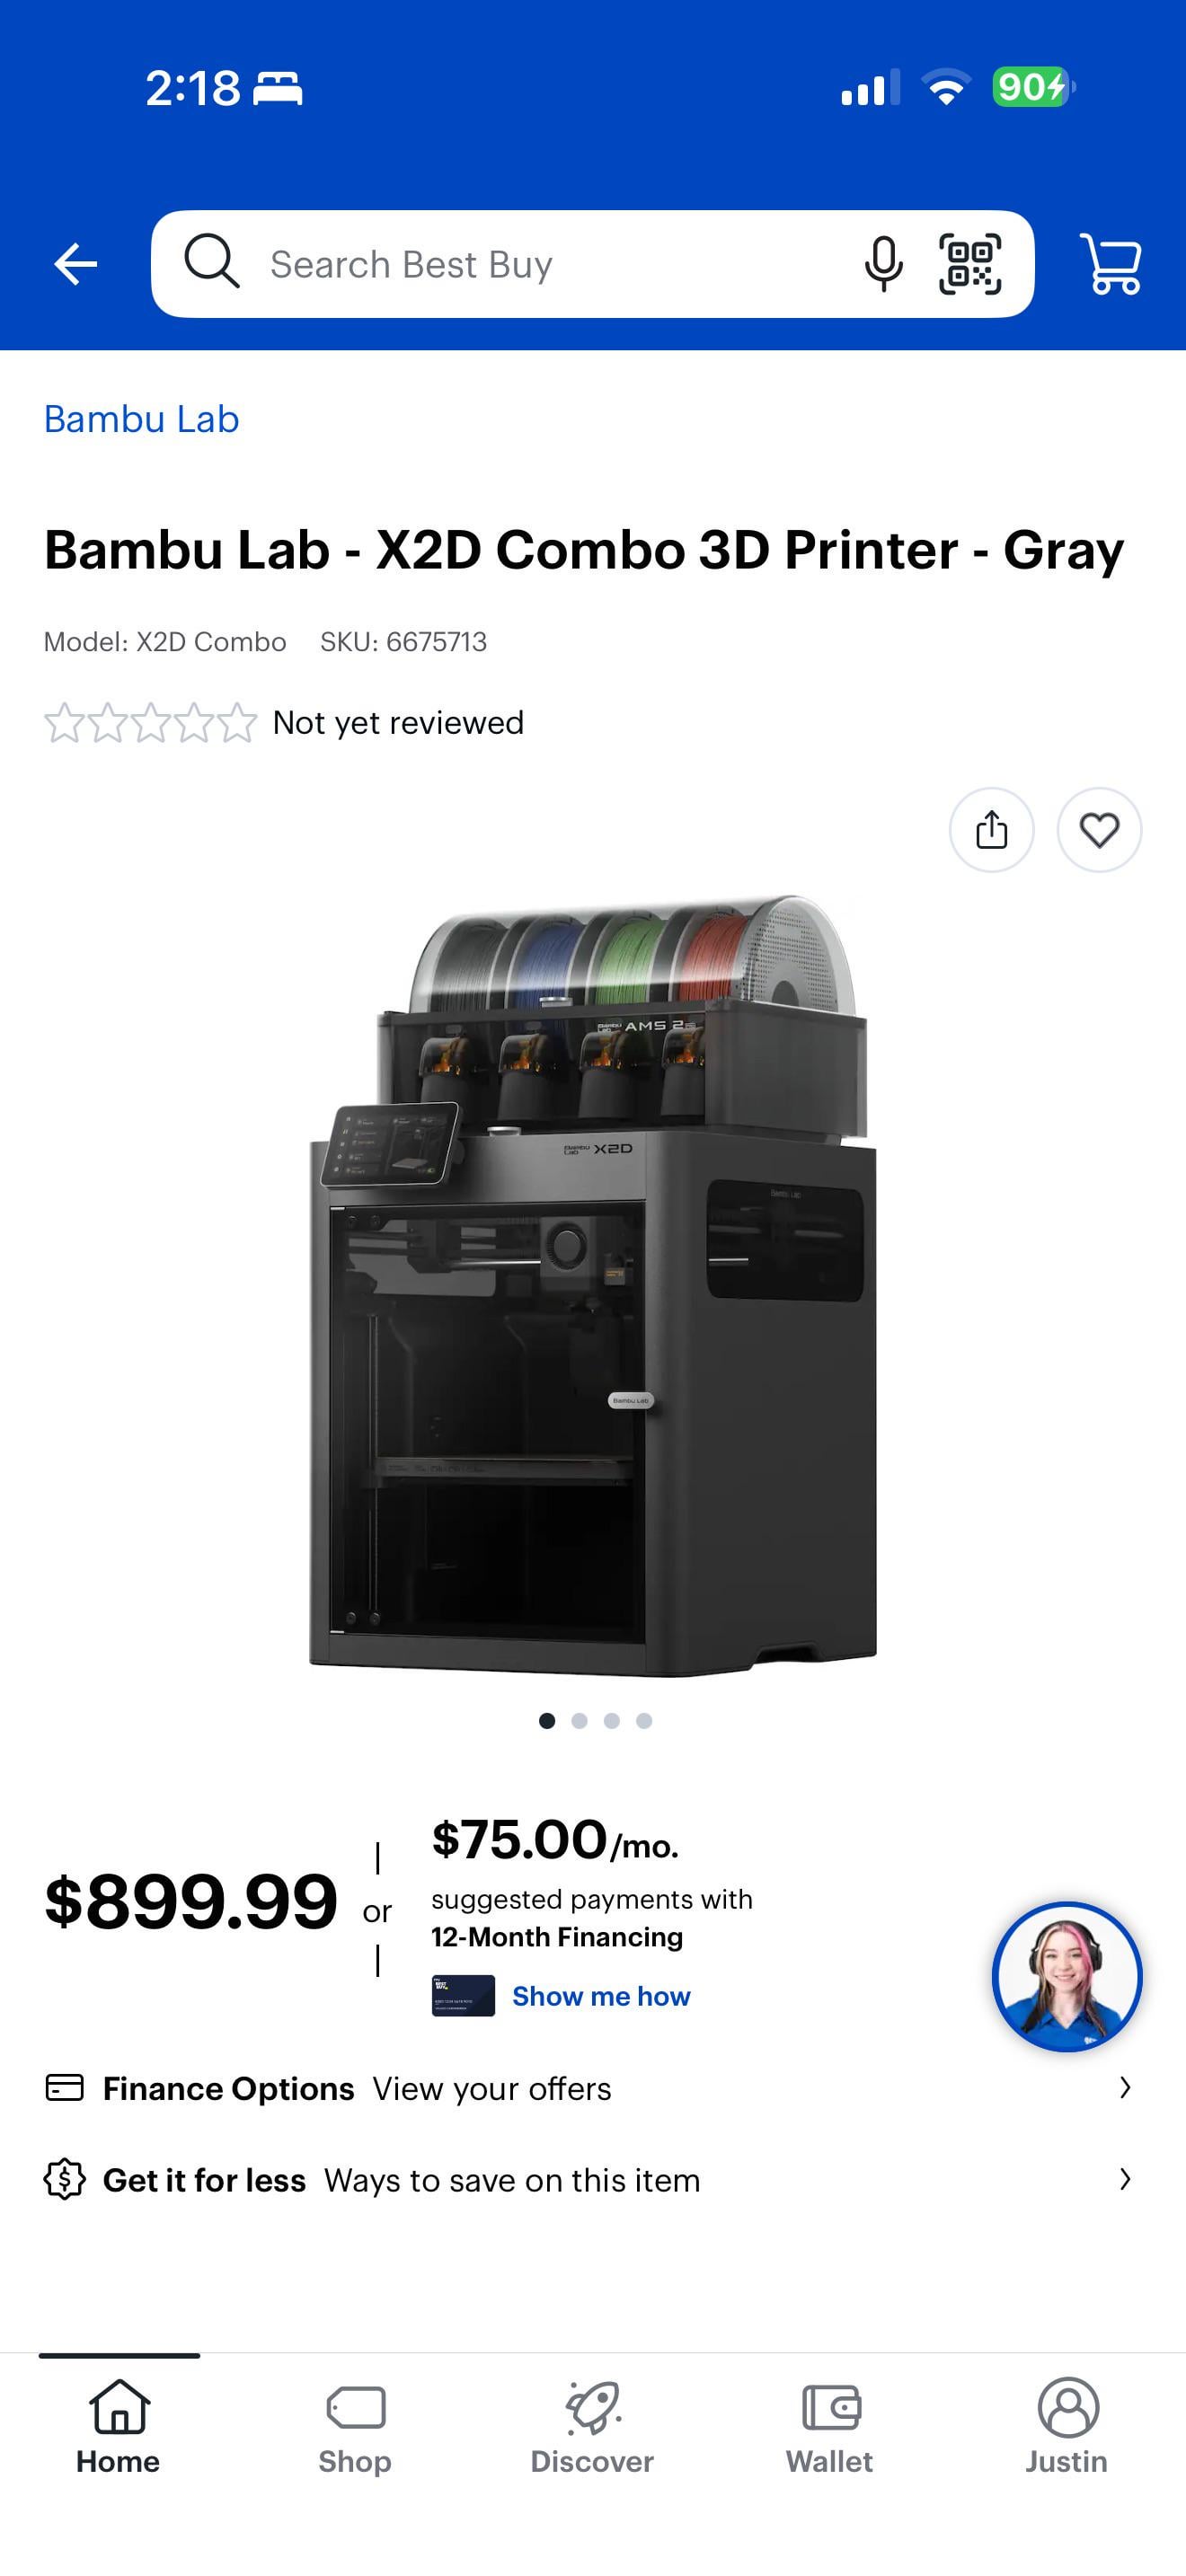
Task: Select the fourth image carousel dot
Action: point(644,1720)
